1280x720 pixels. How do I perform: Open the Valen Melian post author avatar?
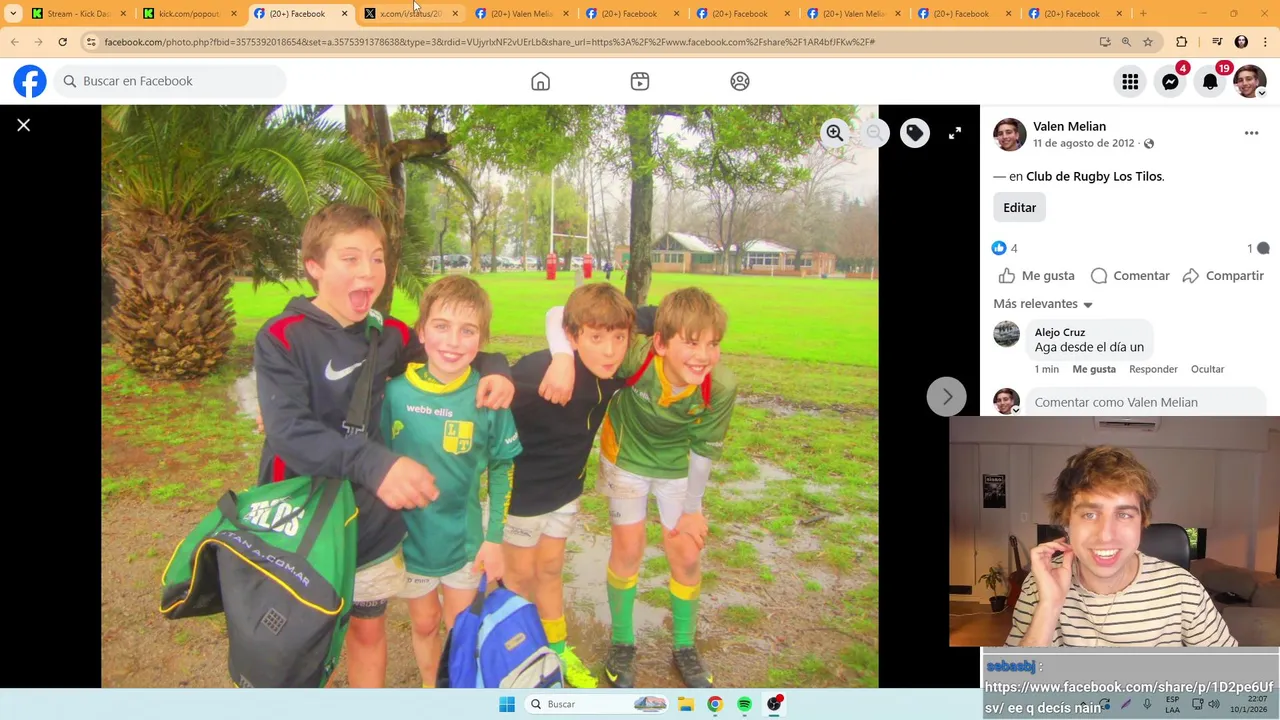[x=1010, y=134]
